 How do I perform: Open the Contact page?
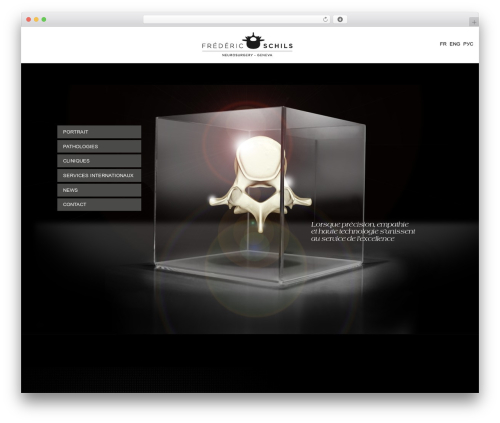click(99, 205)
